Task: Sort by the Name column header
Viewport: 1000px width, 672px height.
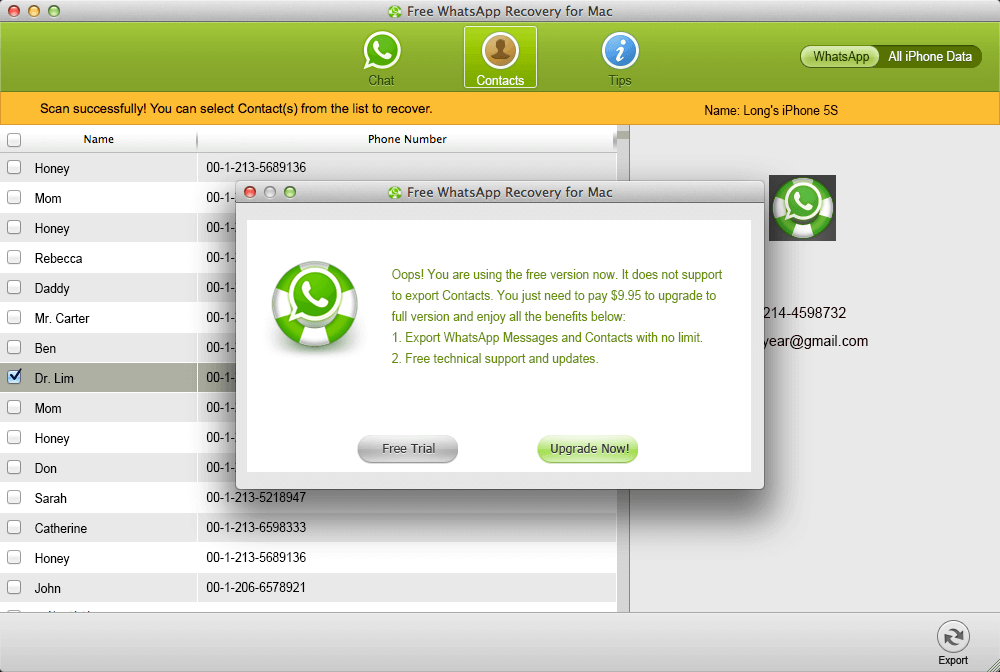Action: pos(99,139)
